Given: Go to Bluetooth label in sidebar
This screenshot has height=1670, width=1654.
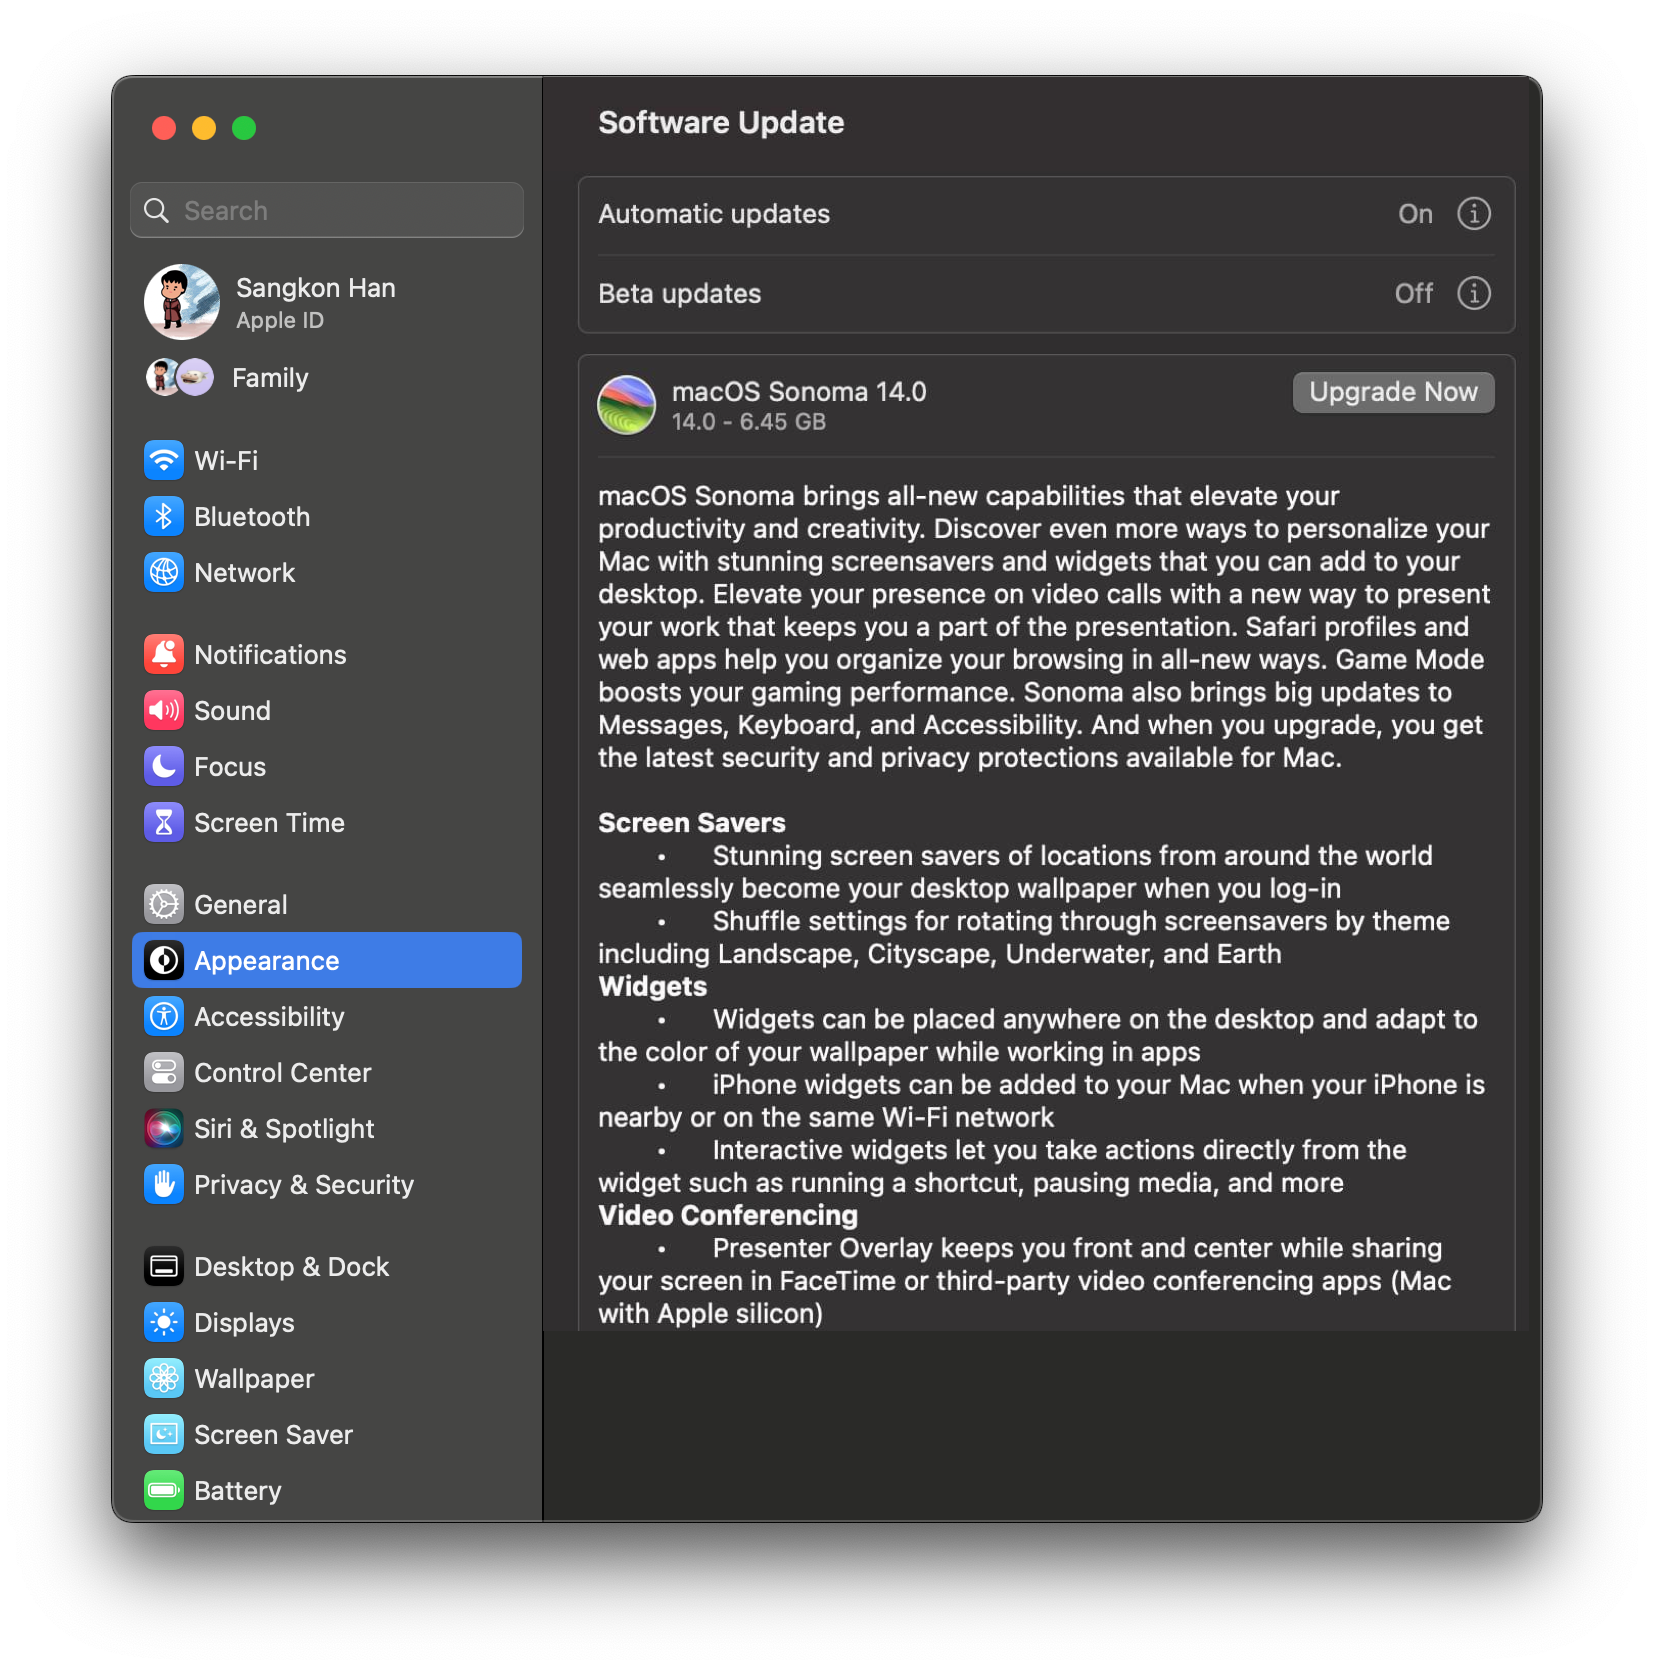Looking at the screenshot, I should (252, 516).
